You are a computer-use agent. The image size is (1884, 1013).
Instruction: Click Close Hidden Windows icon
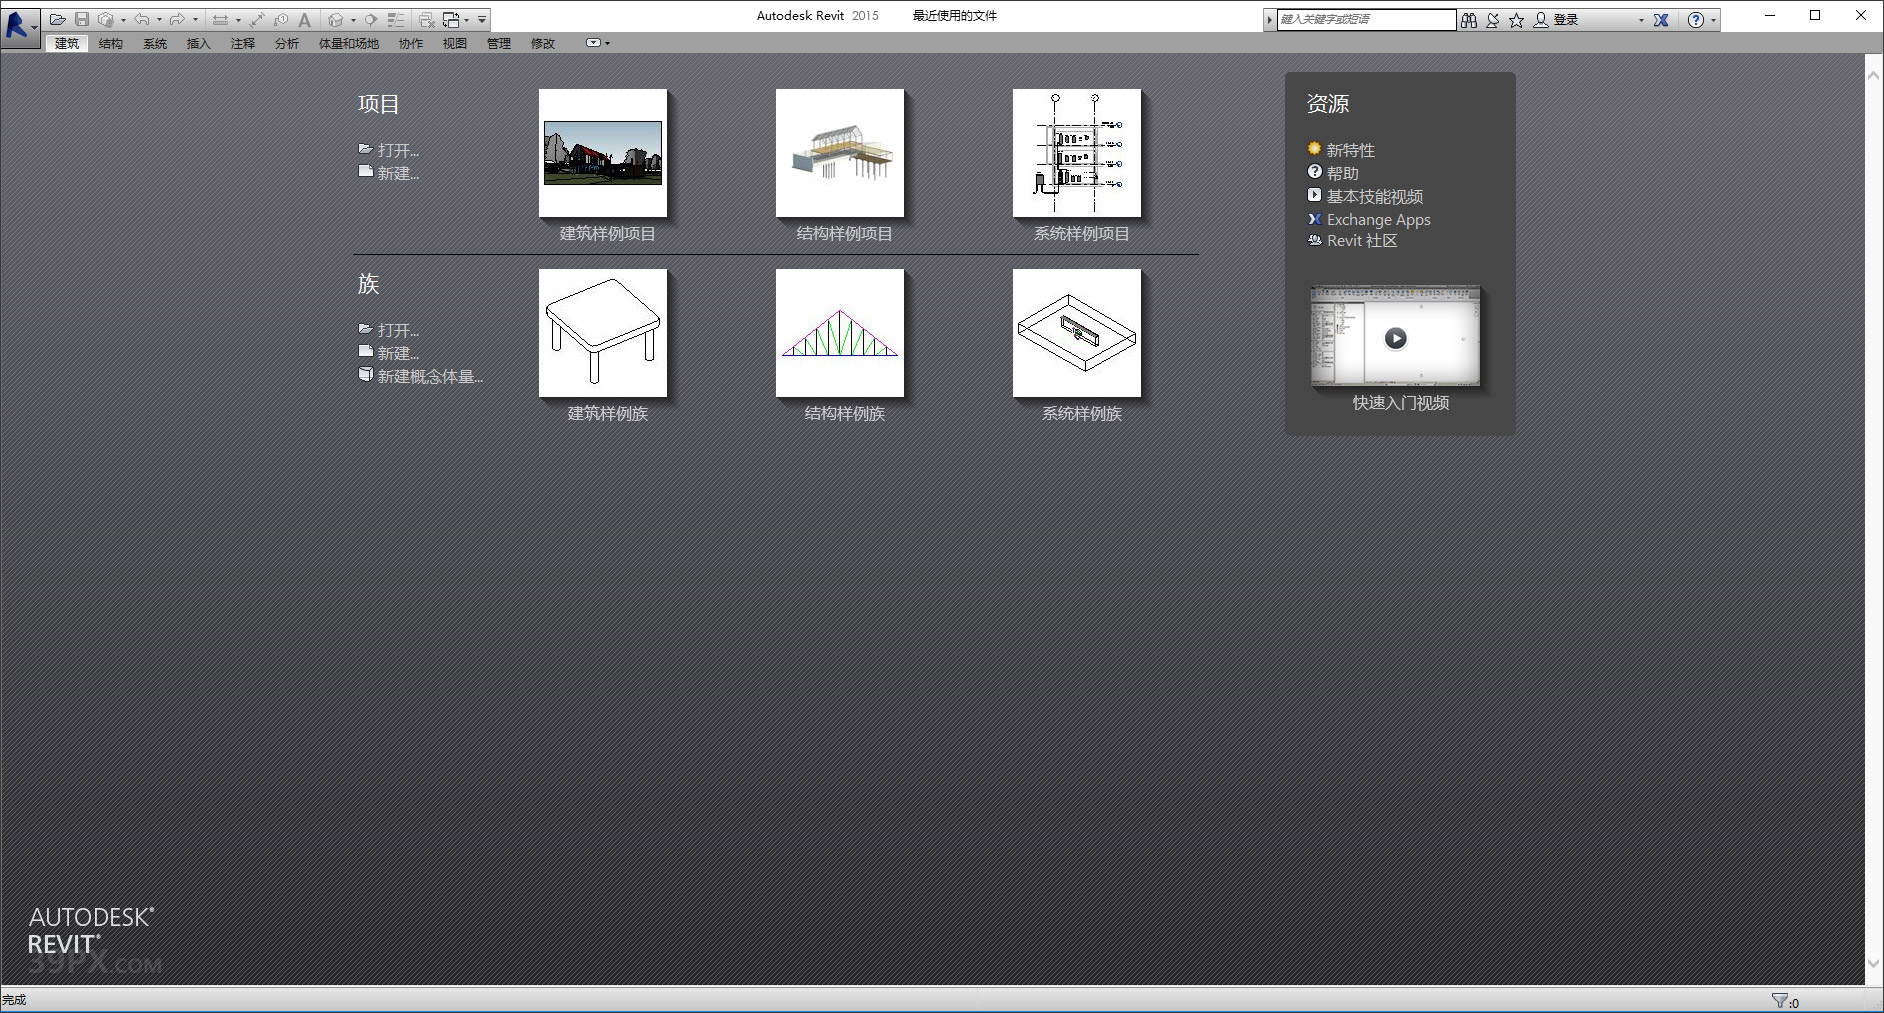click(426, 19)
